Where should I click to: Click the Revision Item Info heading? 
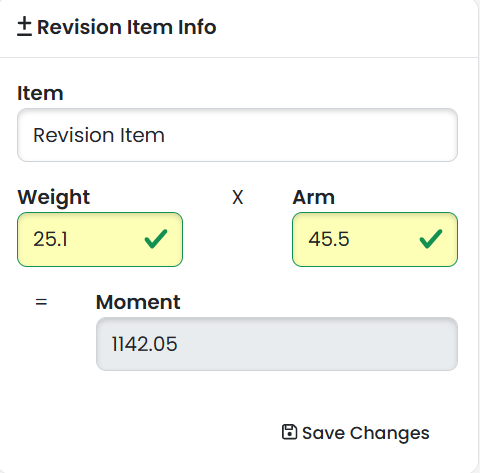pyautogui.click(x=127, y=27)
